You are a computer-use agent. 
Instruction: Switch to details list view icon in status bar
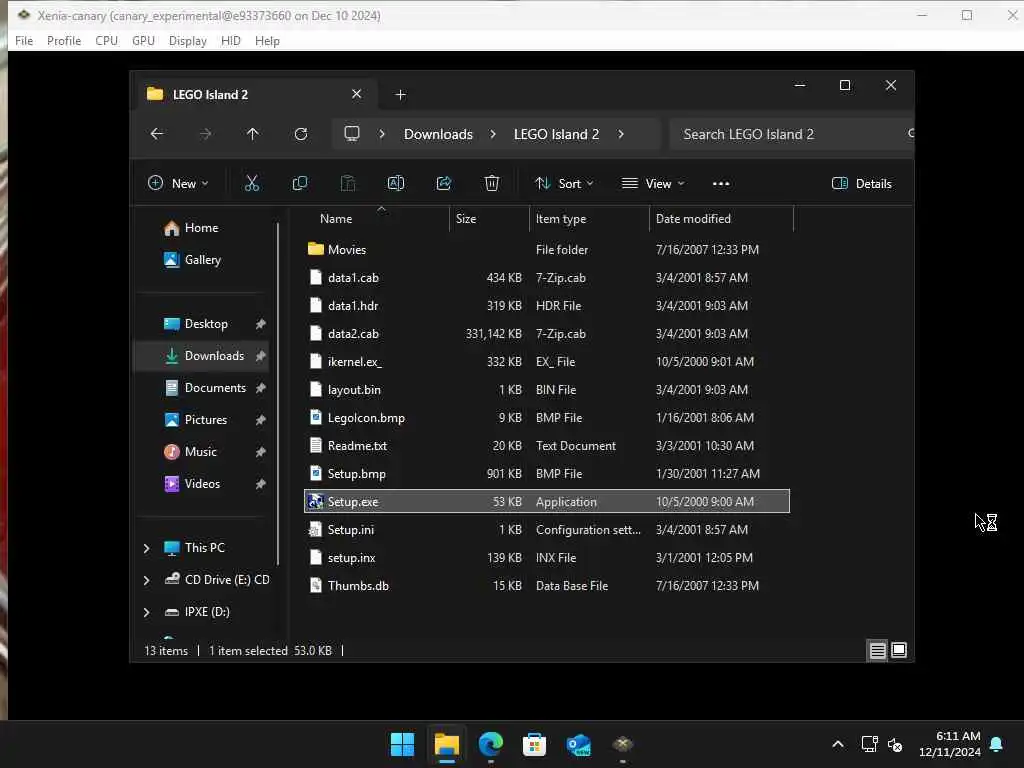tap(877, 650)
